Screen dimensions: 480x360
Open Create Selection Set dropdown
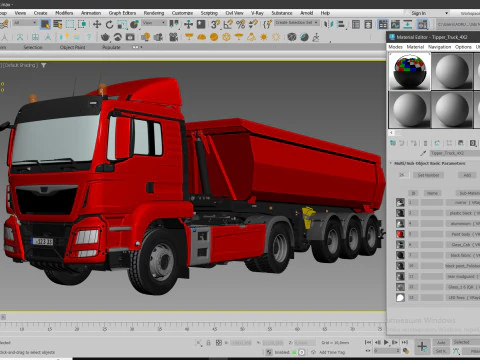click(297, 23)
